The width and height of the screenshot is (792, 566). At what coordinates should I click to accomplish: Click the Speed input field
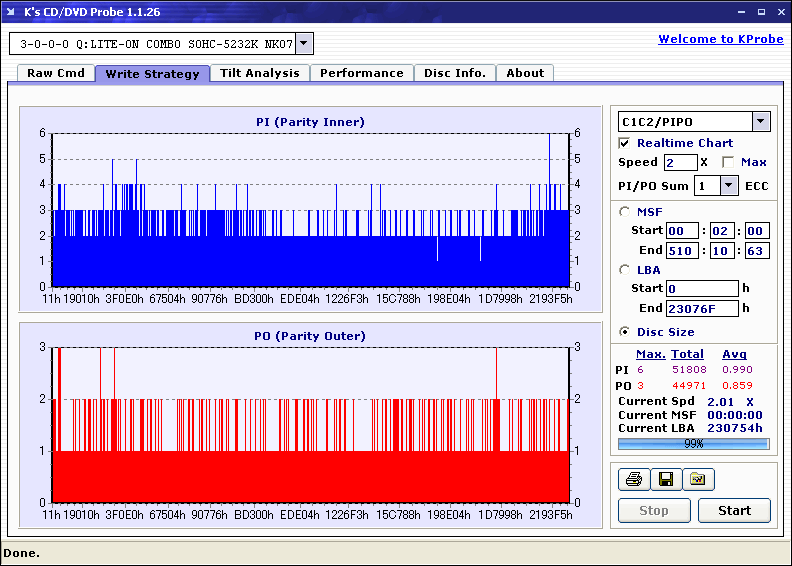click(x=680, y=162)
